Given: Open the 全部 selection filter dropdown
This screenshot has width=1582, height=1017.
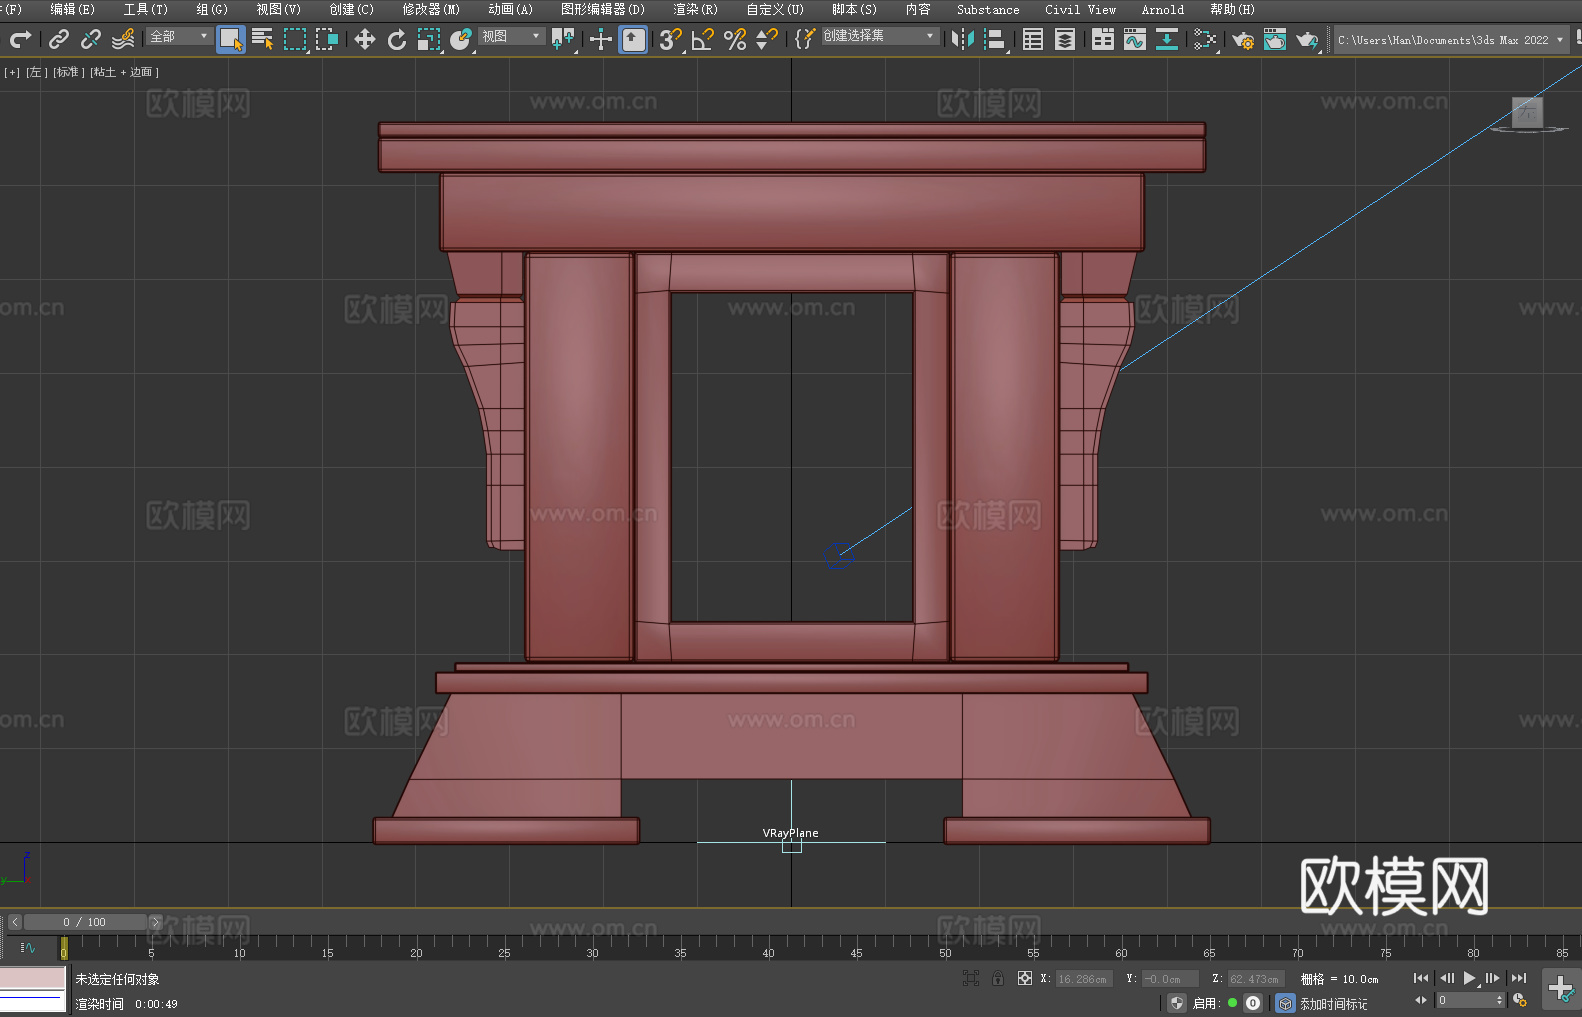Looking at the screenshot, I should click(x=179, y=36).
